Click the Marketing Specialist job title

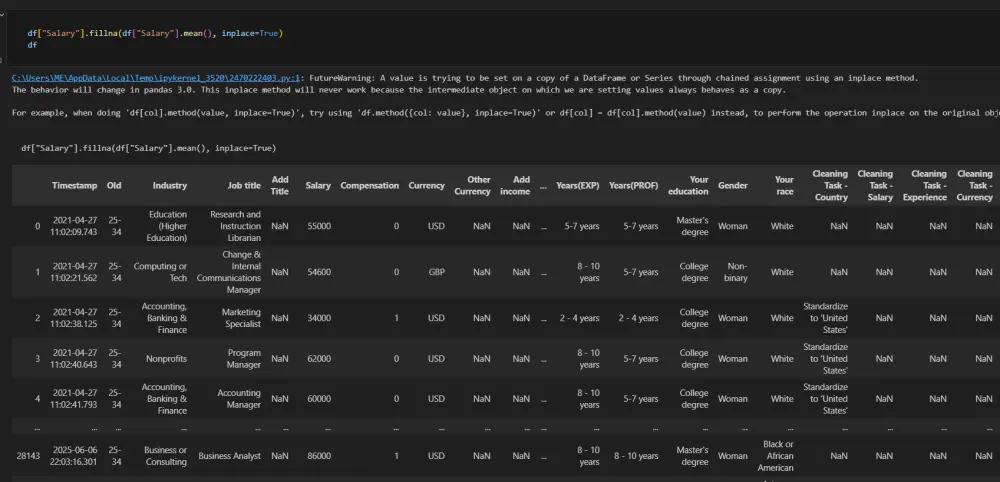241,318
